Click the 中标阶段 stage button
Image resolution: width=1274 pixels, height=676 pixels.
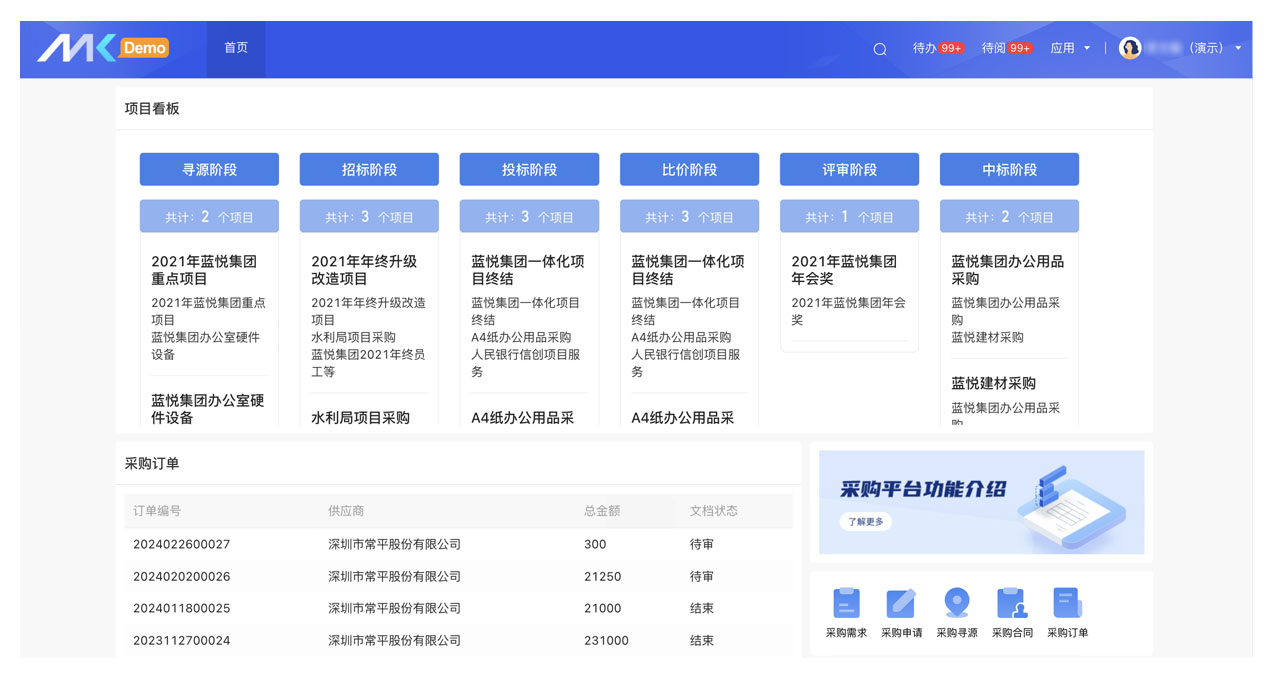pyautogui.click(x=1009, y=170)
